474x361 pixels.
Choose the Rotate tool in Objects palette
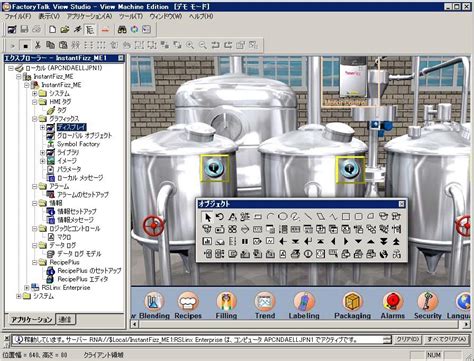coord(220,217)
